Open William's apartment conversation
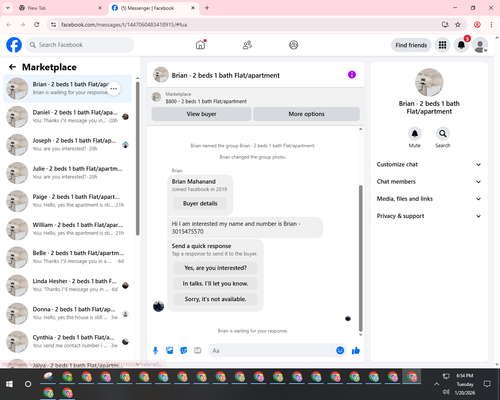Viewport: 500px width, 400px height. click(x=67, y=229)
